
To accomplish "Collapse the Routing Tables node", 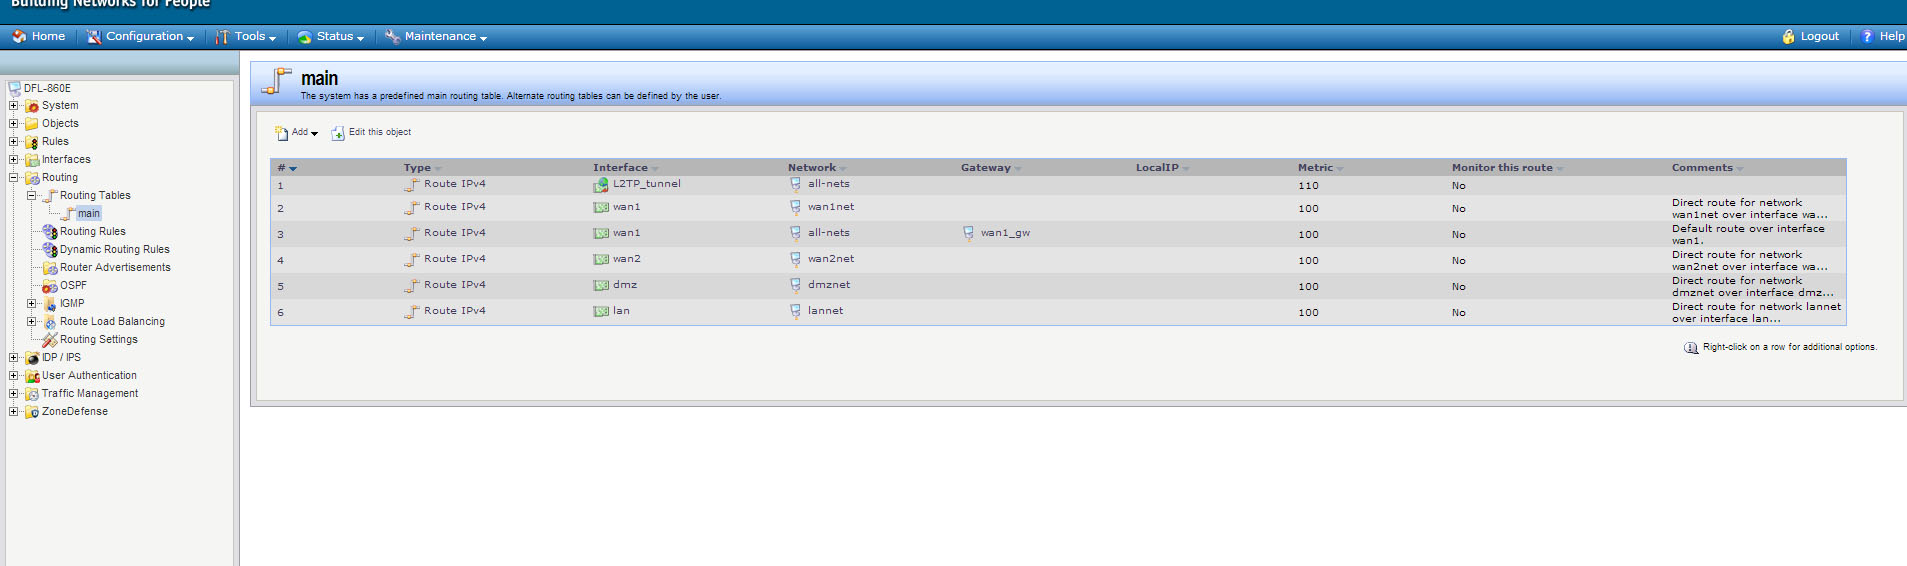I will click(31, 195).
